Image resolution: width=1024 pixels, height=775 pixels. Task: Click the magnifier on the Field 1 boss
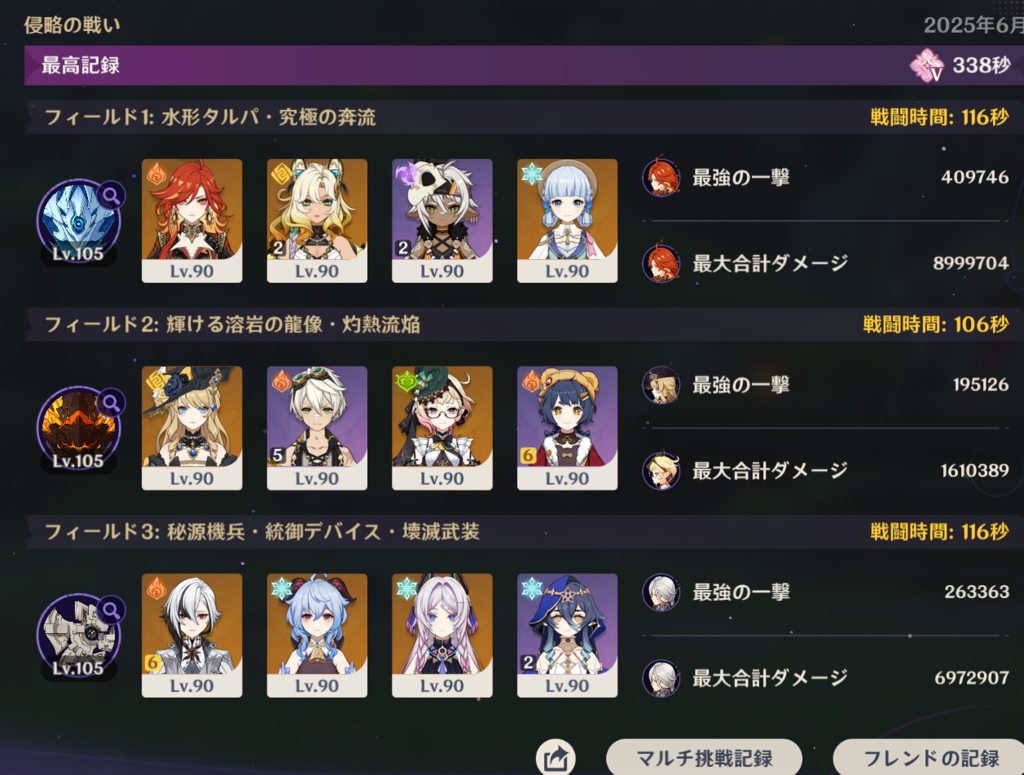click(111, 195)
